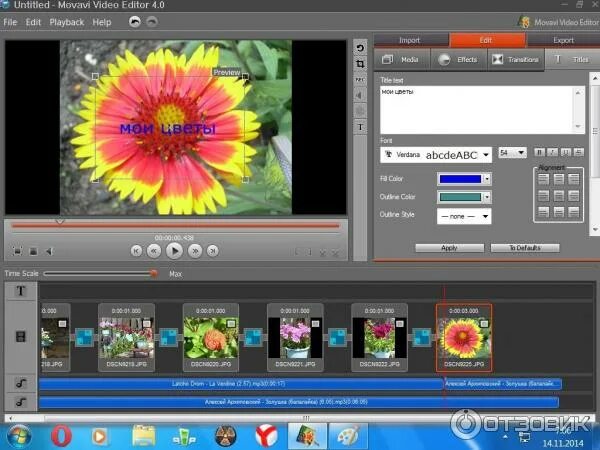This screenshot has width=600, height=450.
Task: Click the Time Scale slider handle
Action: tap(153, 273)
